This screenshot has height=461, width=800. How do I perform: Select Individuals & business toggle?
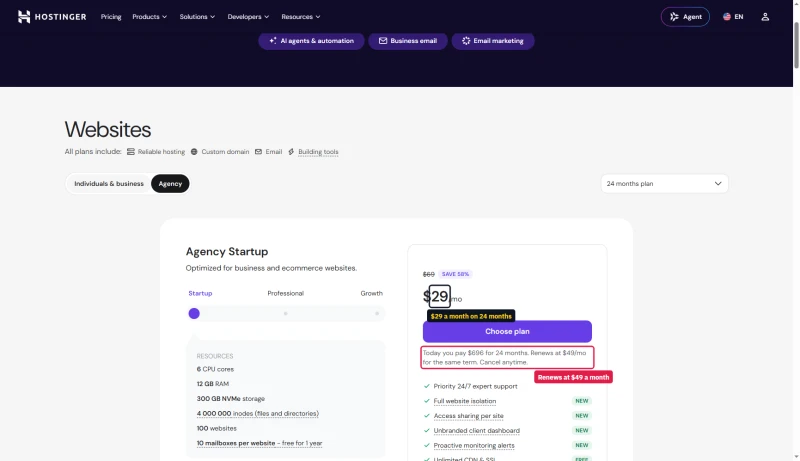click(x=109, y=184)
